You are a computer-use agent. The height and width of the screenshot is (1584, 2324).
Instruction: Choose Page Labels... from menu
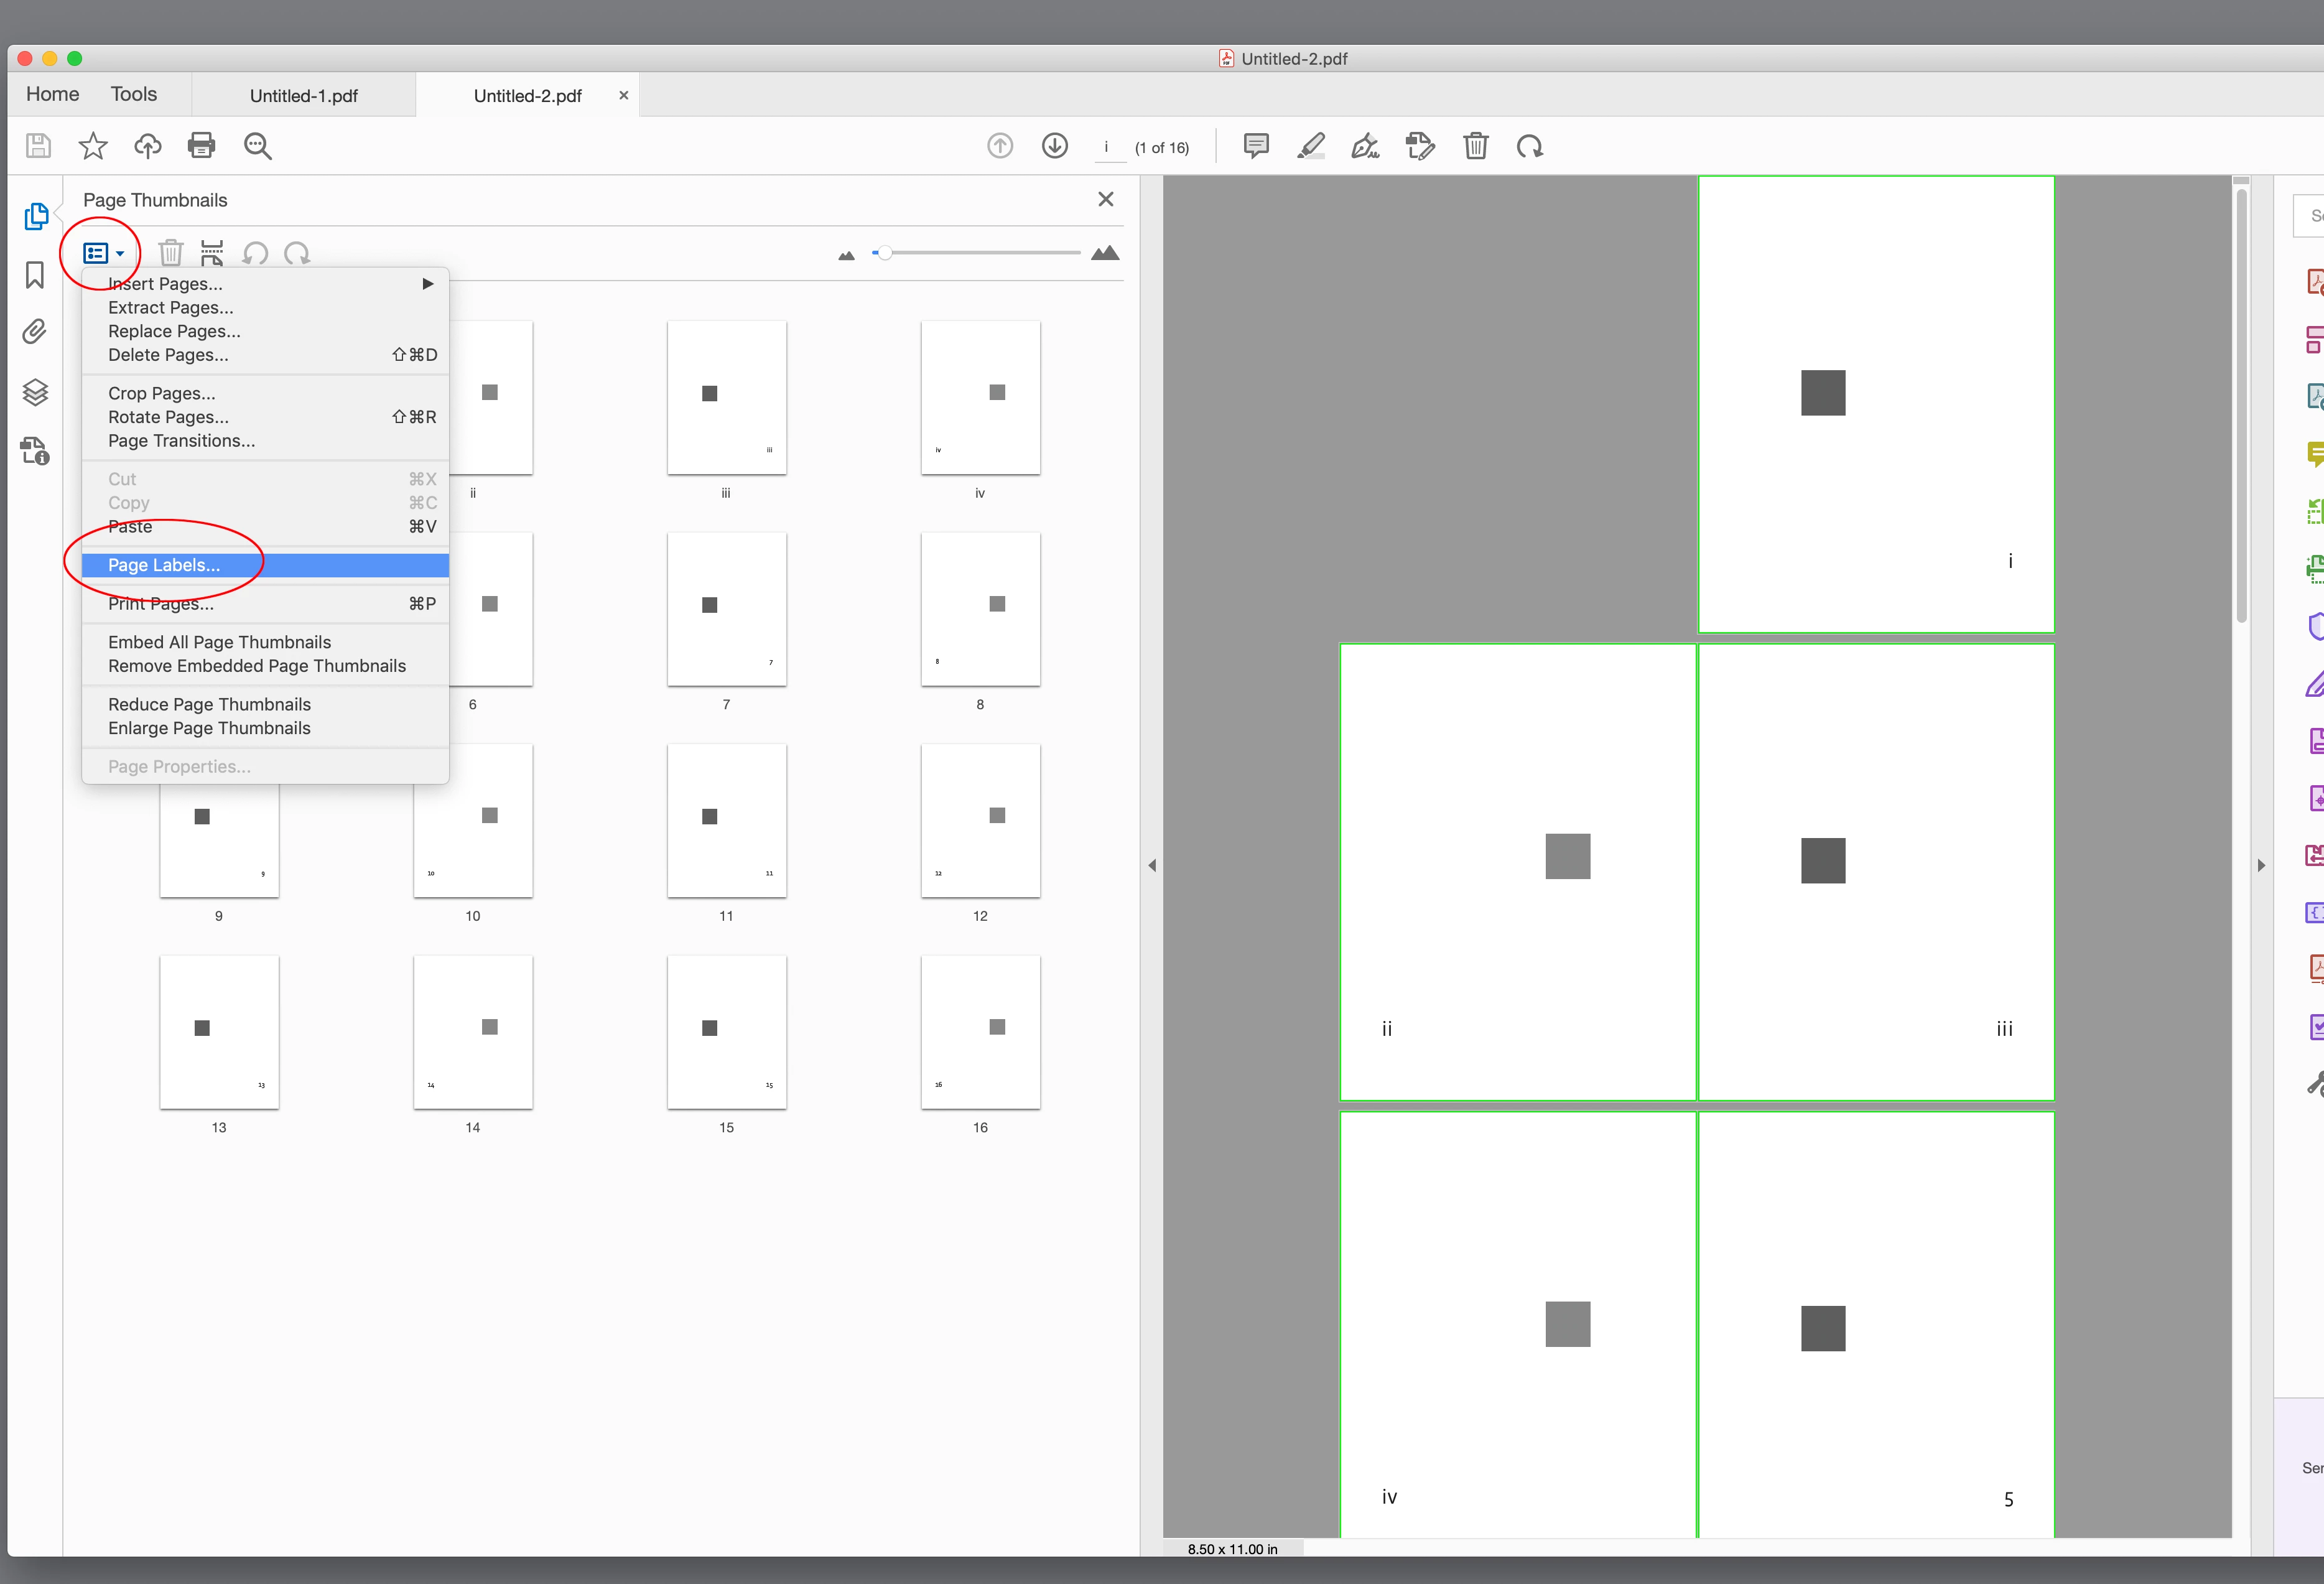point(164,565)
